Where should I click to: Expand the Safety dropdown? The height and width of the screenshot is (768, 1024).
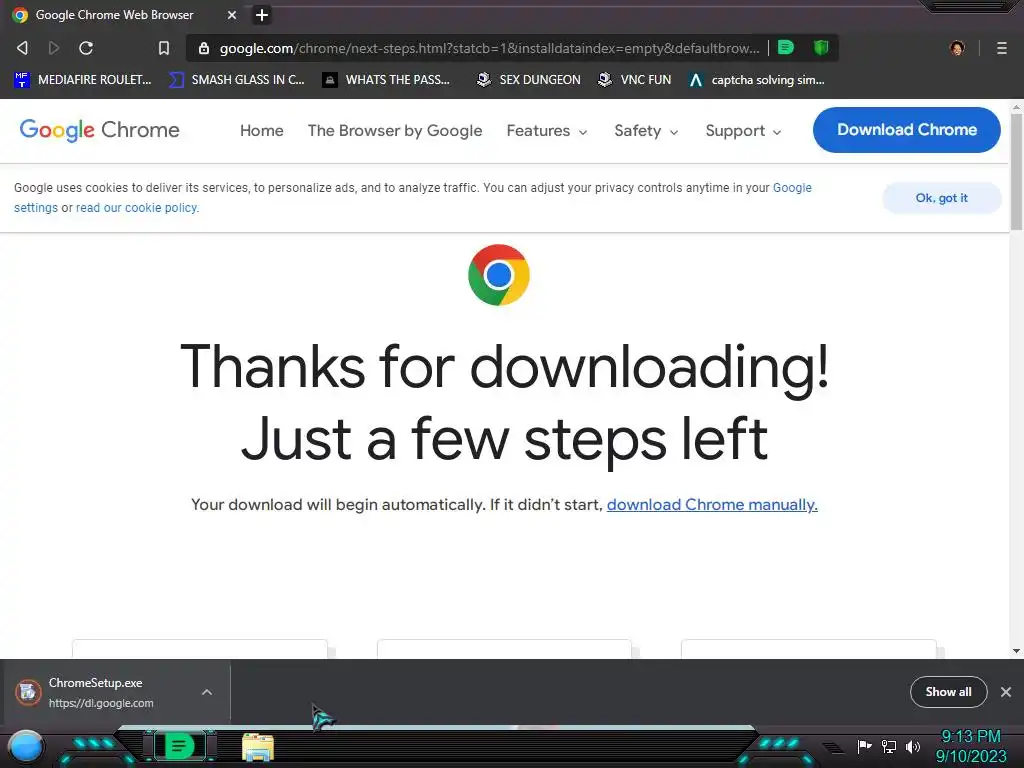pyautogui.click(x=646, y=131)
